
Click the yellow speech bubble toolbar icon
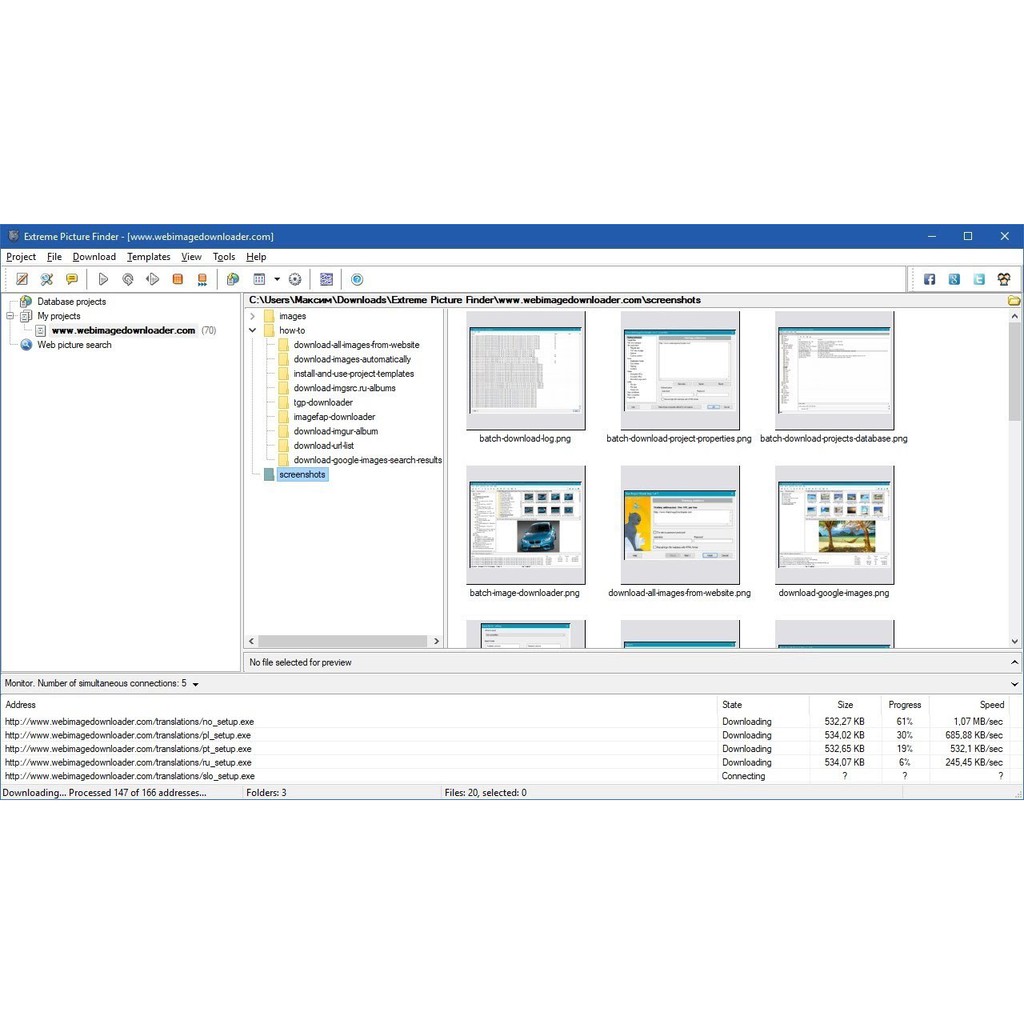[72, 280]
